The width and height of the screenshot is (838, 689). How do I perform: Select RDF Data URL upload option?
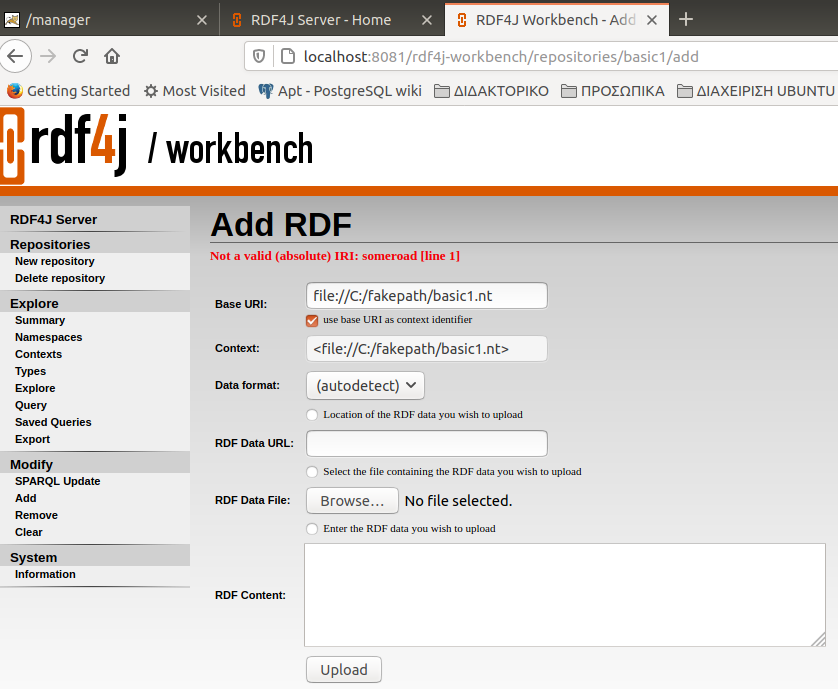311,414
